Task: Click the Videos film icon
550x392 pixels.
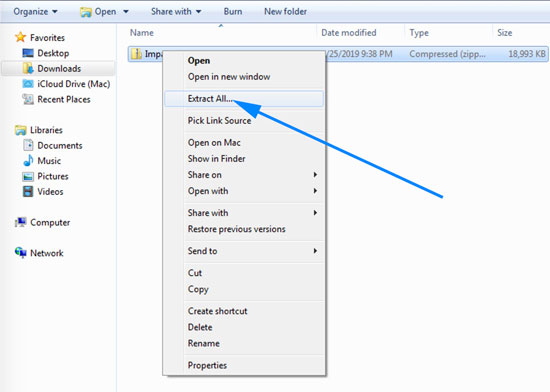Action: click(x=28, y=191)
